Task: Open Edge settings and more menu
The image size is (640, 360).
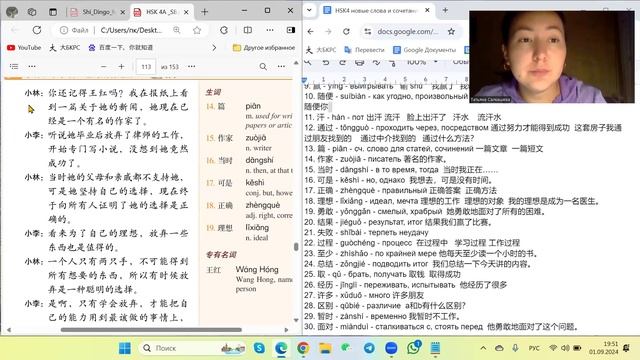Action: click(x=270, y=30)
